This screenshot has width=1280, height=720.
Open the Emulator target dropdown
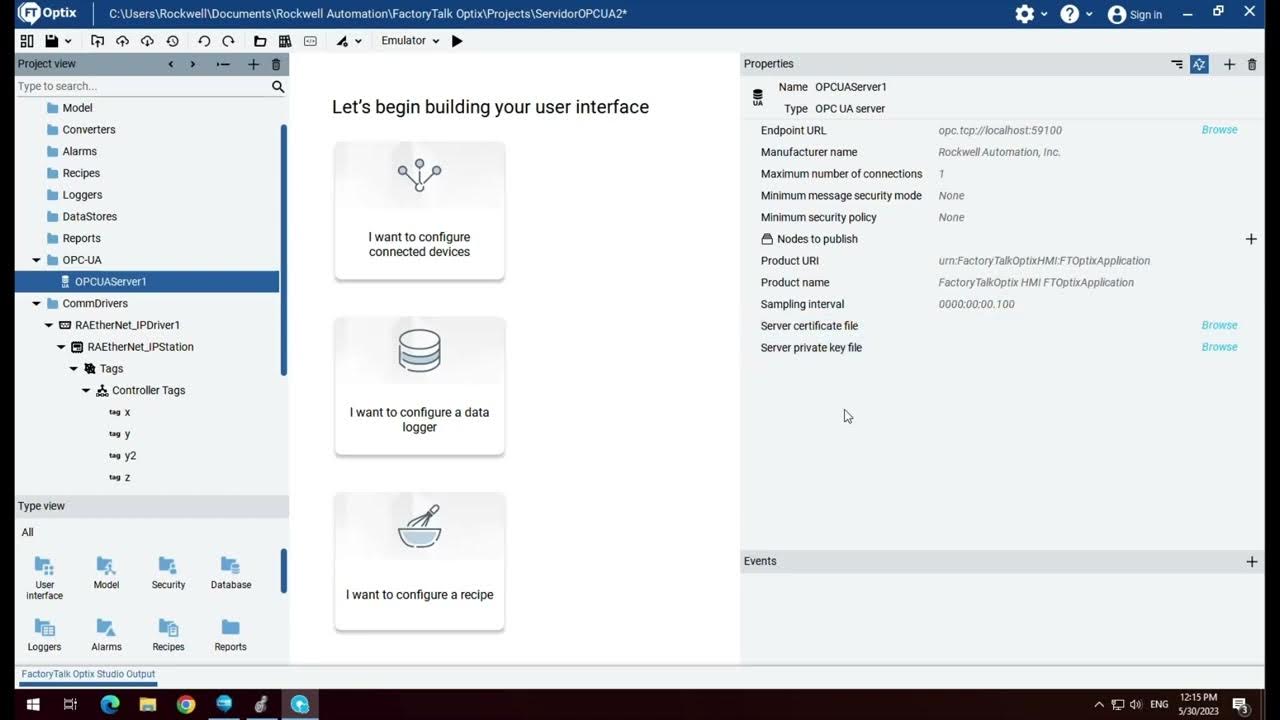tap(411, 41)
